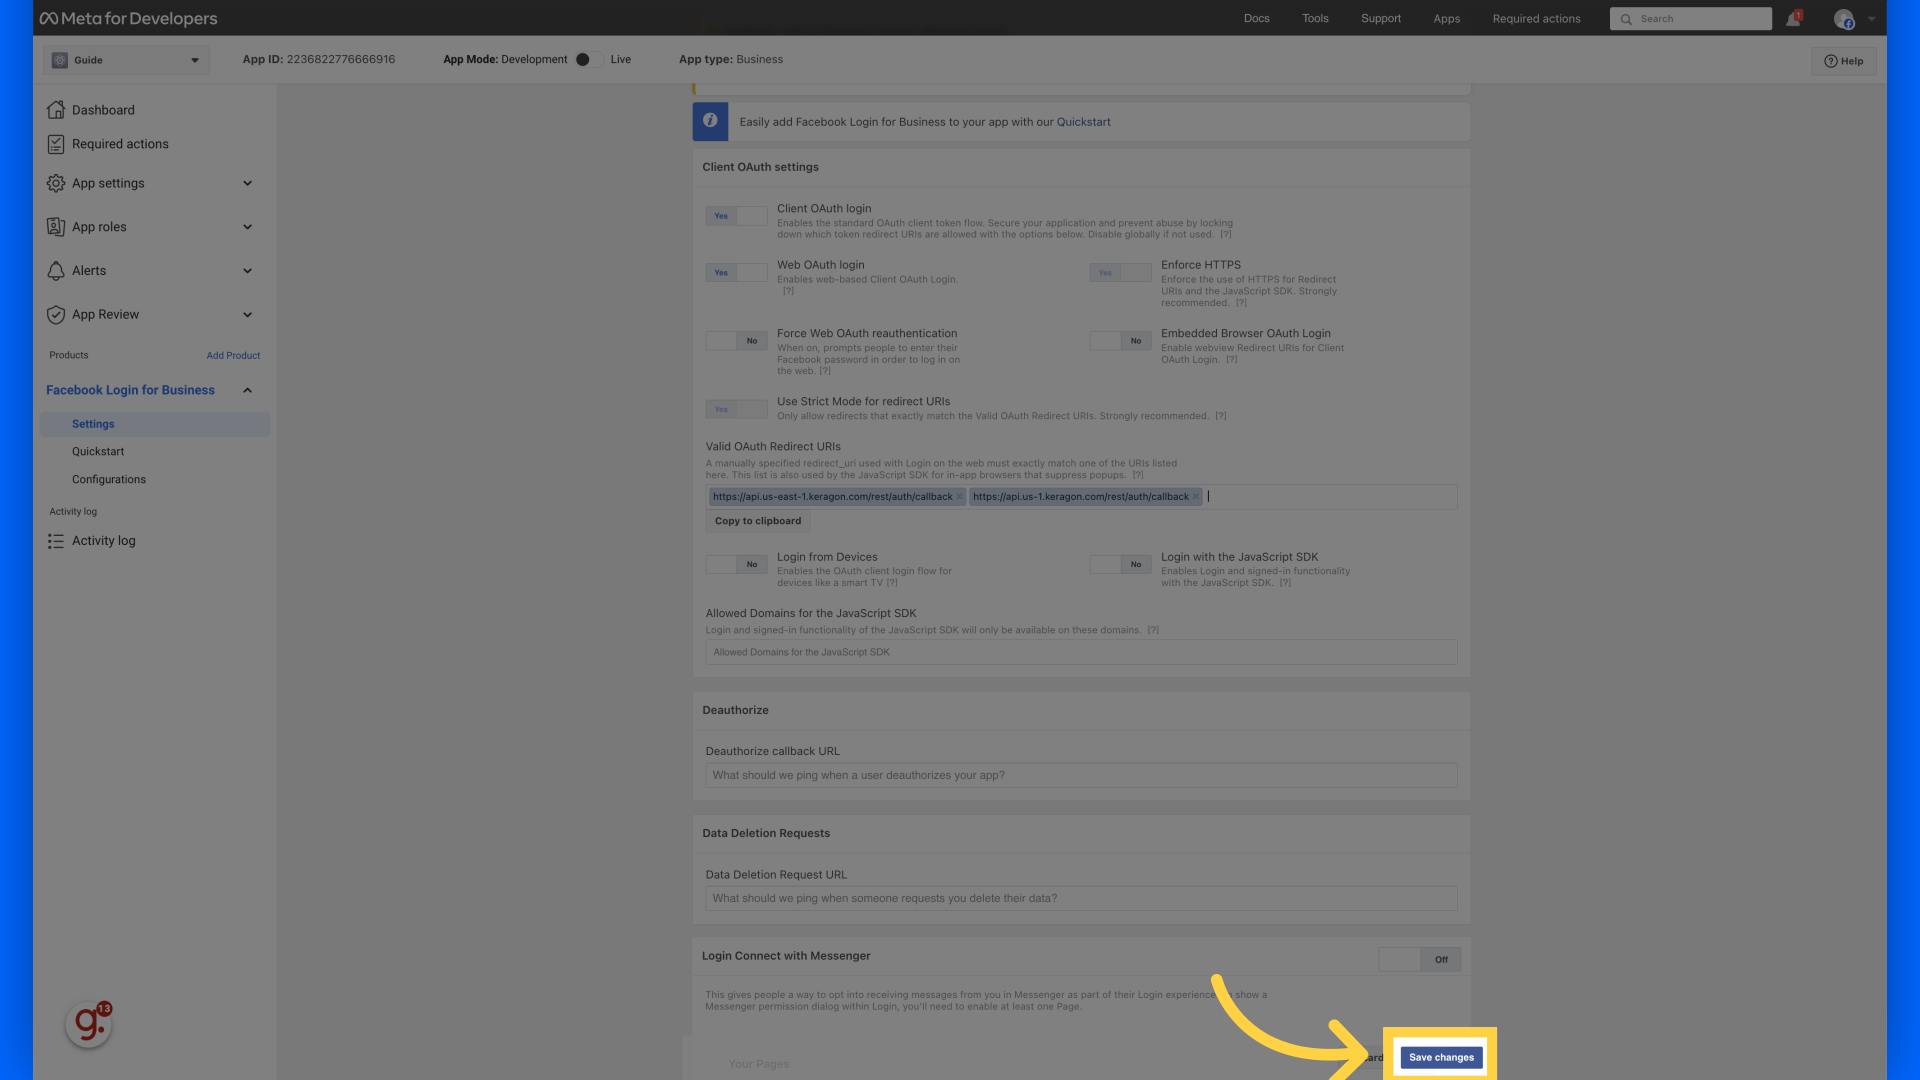This screenshot has width=1920, height=1080.
Task: Switch App Mode toggle to Live
Action: point(588,60)
